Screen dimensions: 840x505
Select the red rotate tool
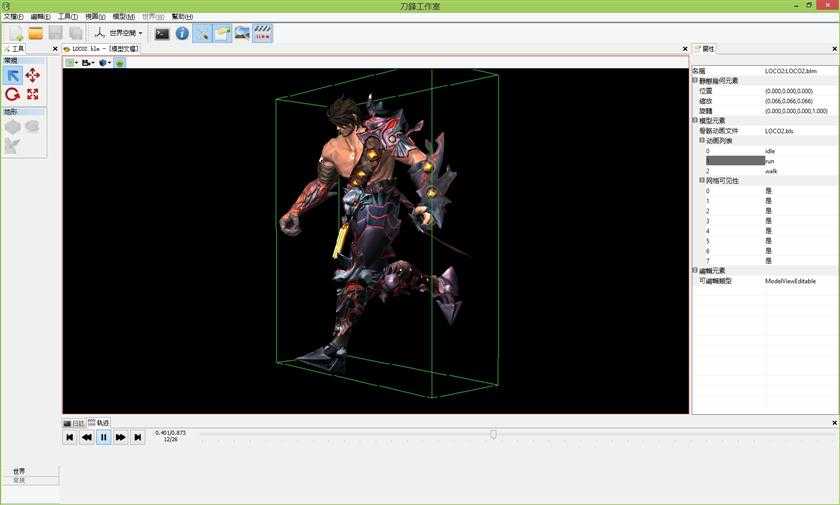pyautogui.click(x=13, y=95)
